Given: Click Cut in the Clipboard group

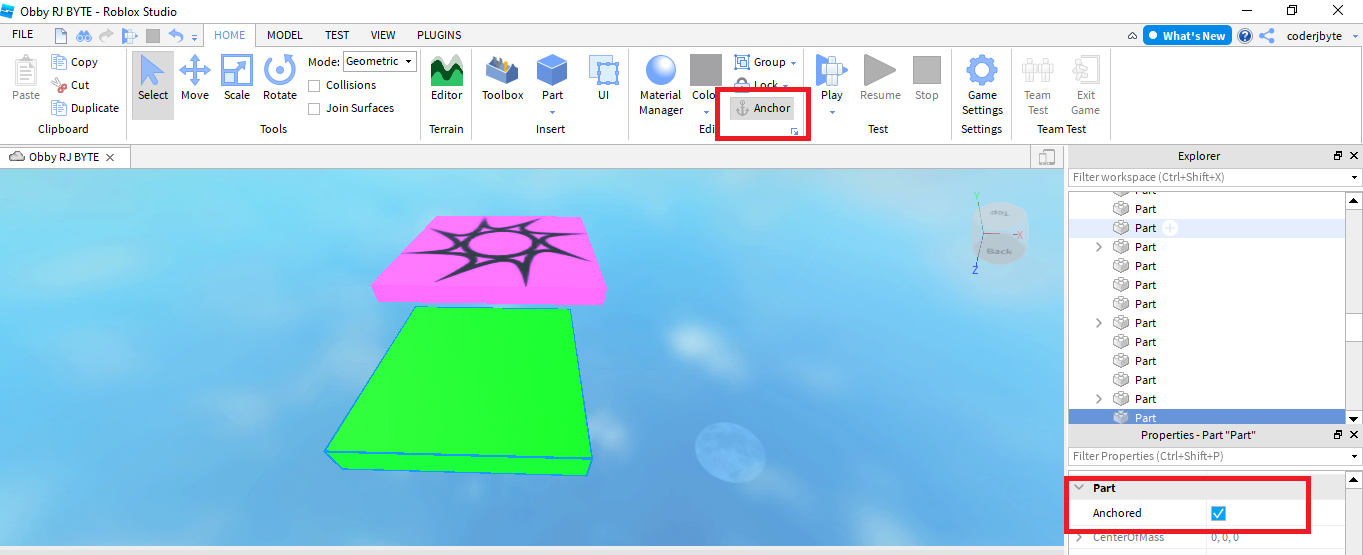Looking at the screenshot, I should (x=71, y=85).
